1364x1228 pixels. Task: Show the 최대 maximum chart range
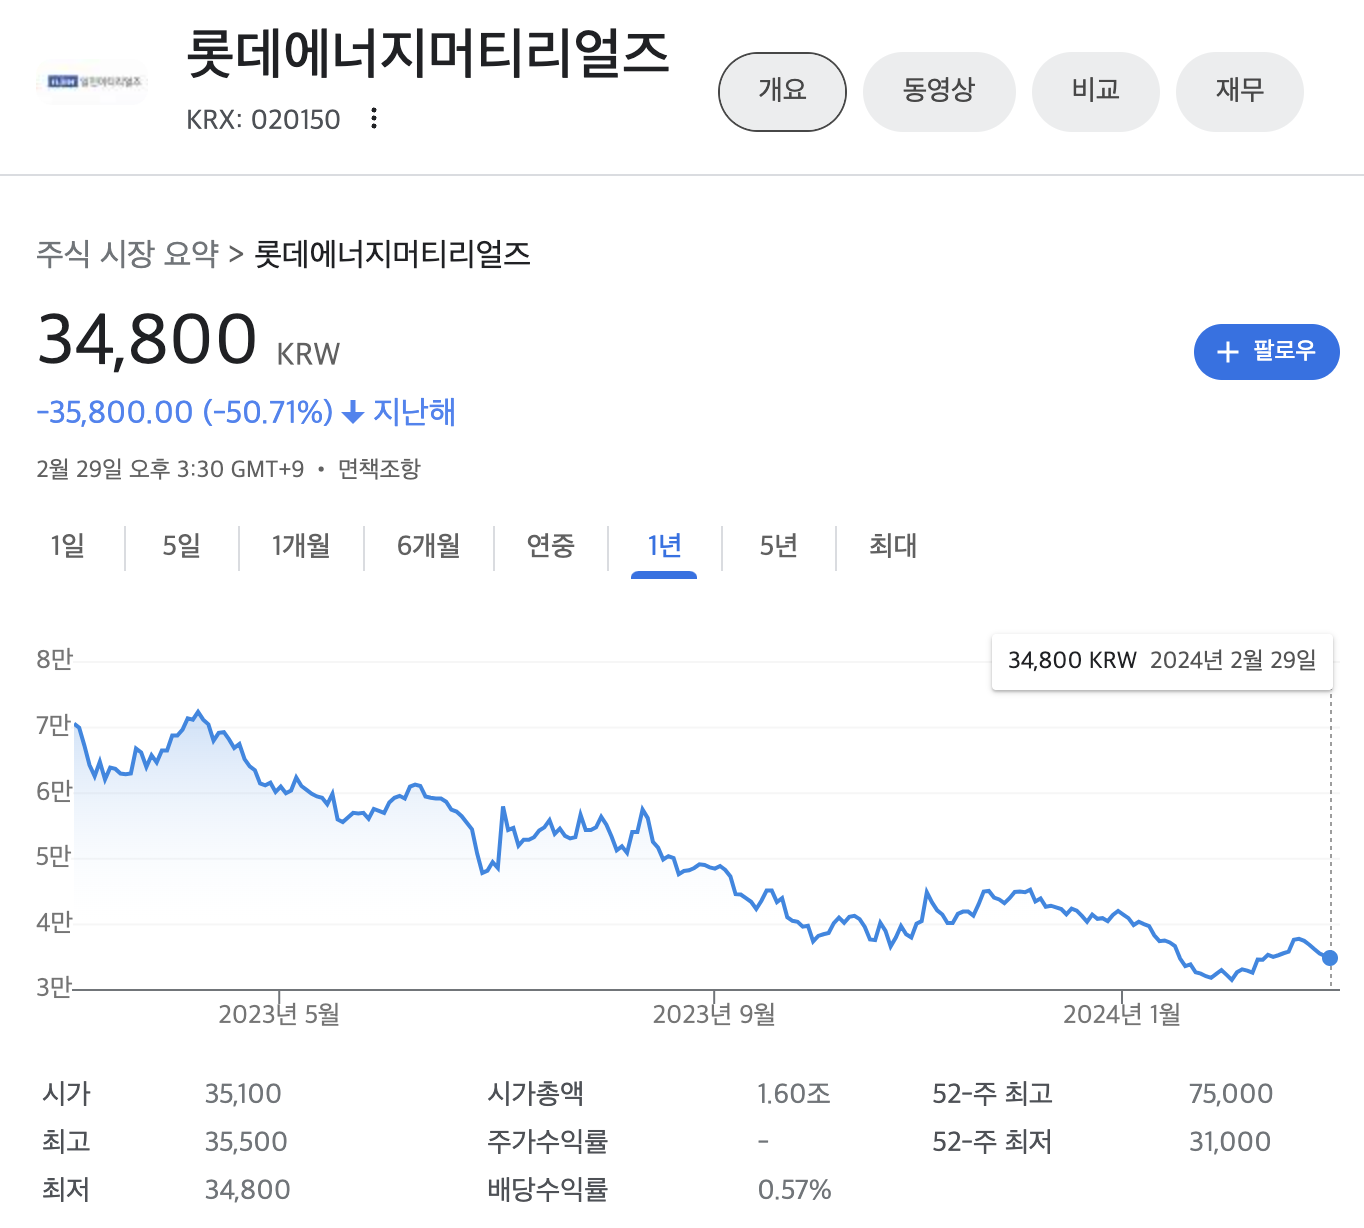coord(893,546)
